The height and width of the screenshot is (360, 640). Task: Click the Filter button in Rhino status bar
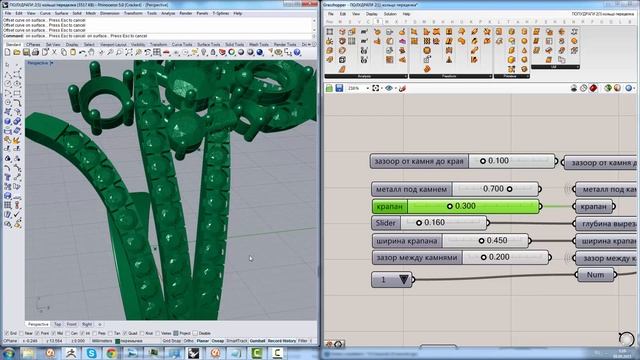pos(302,341)
